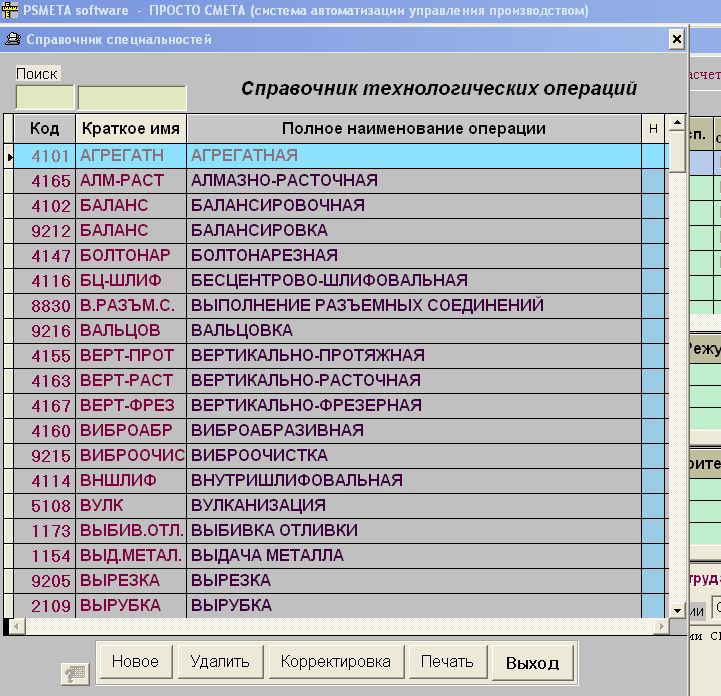The width and height of the screenshot is (721, 696).
Task: Click the small keyboard icon beside Новое
Action: tap(74, 673)
